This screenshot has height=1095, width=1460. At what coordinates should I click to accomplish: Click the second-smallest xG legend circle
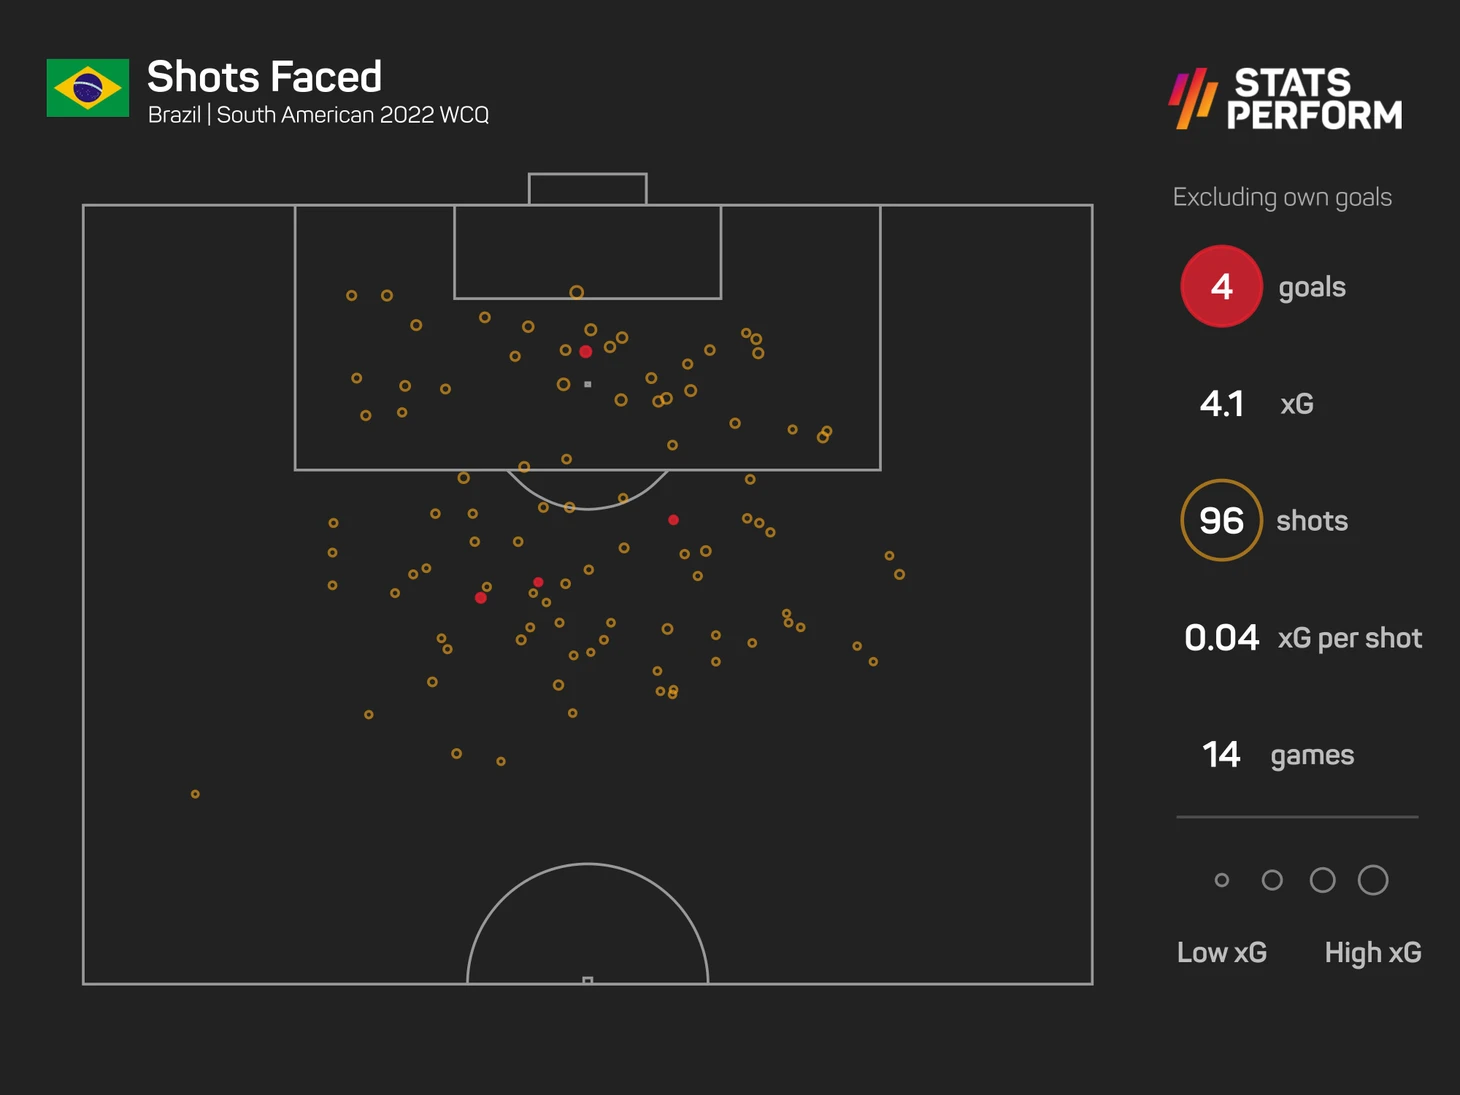coord(1272,880)
